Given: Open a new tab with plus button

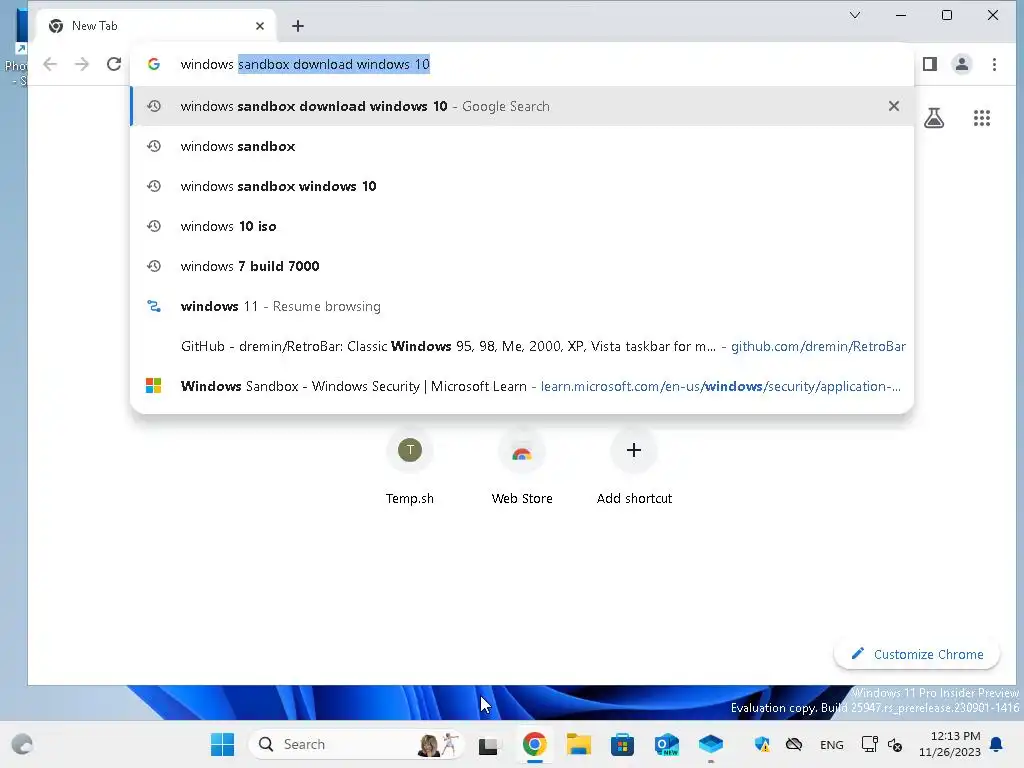Looking at the screenshot, I should (x=298, y=26).
